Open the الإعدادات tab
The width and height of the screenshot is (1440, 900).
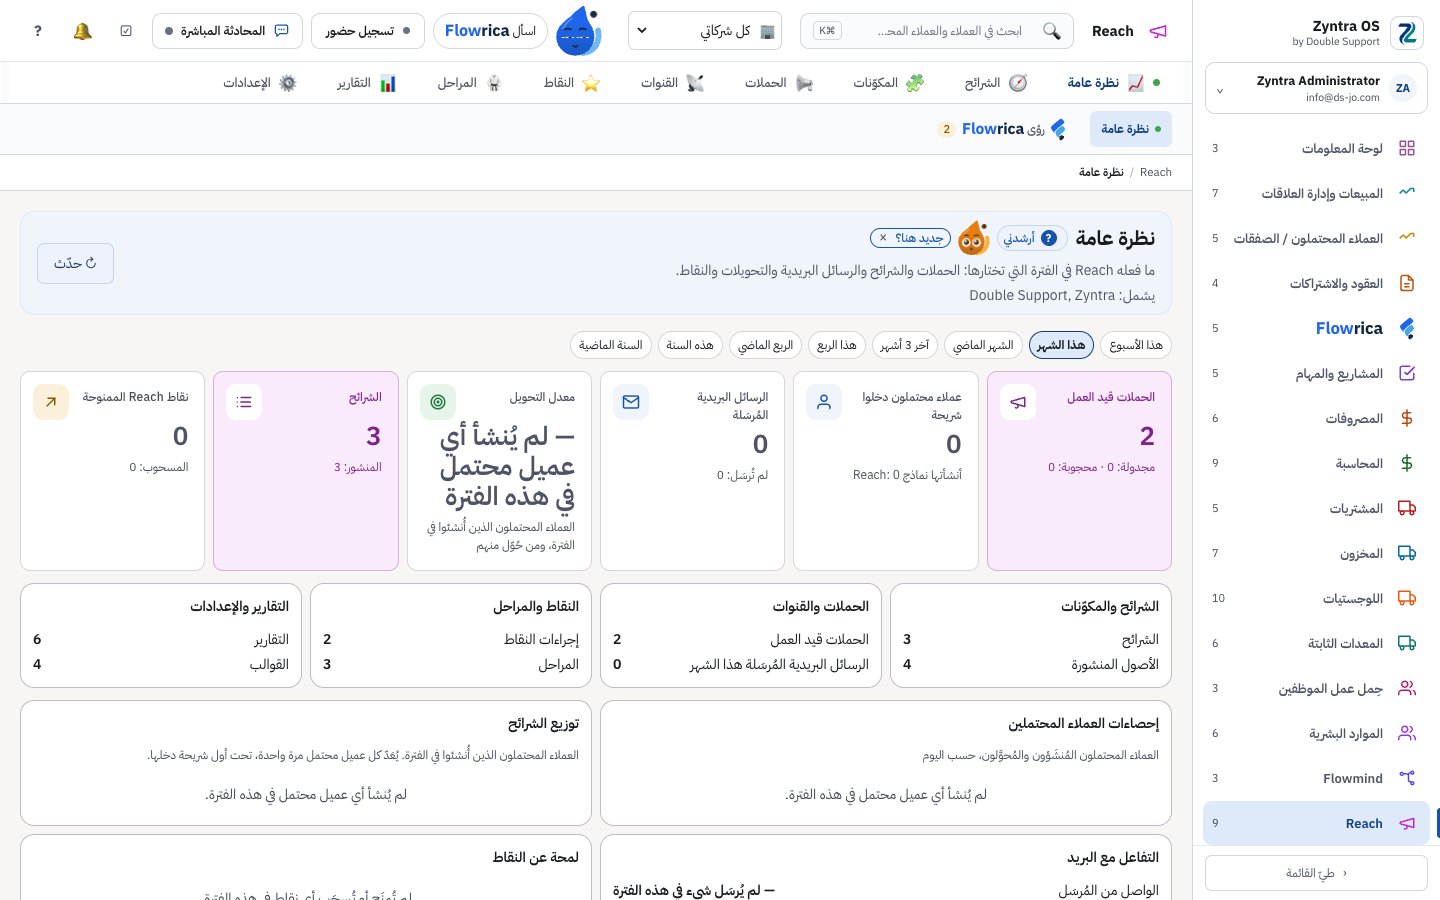coord(259,83)
